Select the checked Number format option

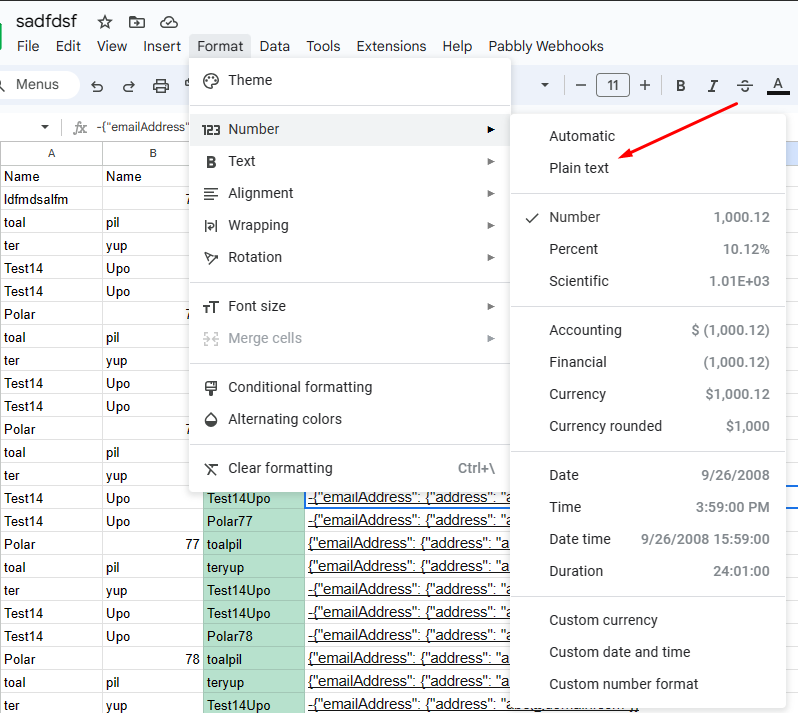click(574, 217)
